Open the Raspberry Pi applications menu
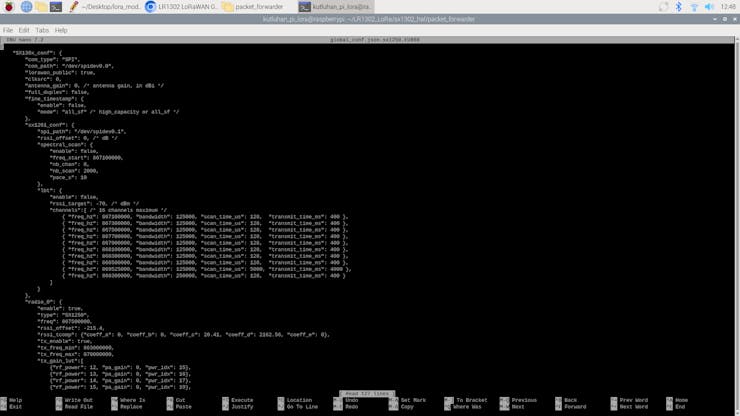This screenshot has width=740, height=416. point(9,7)
